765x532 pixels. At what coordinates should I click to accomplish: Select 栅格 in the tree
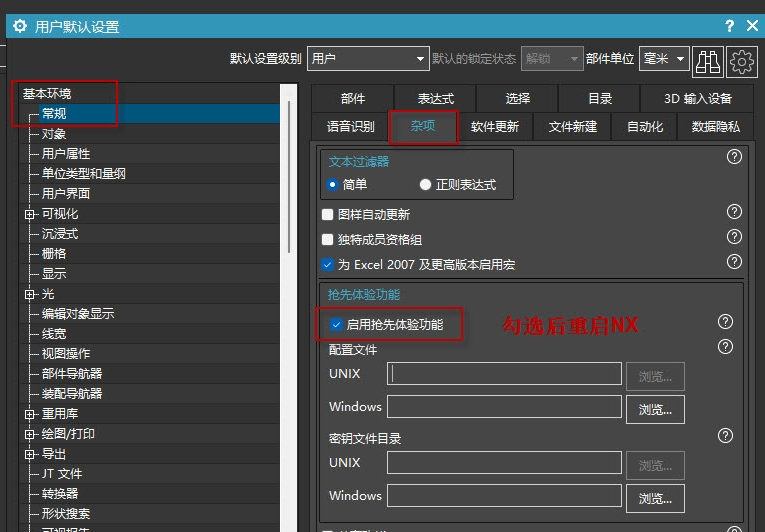[54, 254]
